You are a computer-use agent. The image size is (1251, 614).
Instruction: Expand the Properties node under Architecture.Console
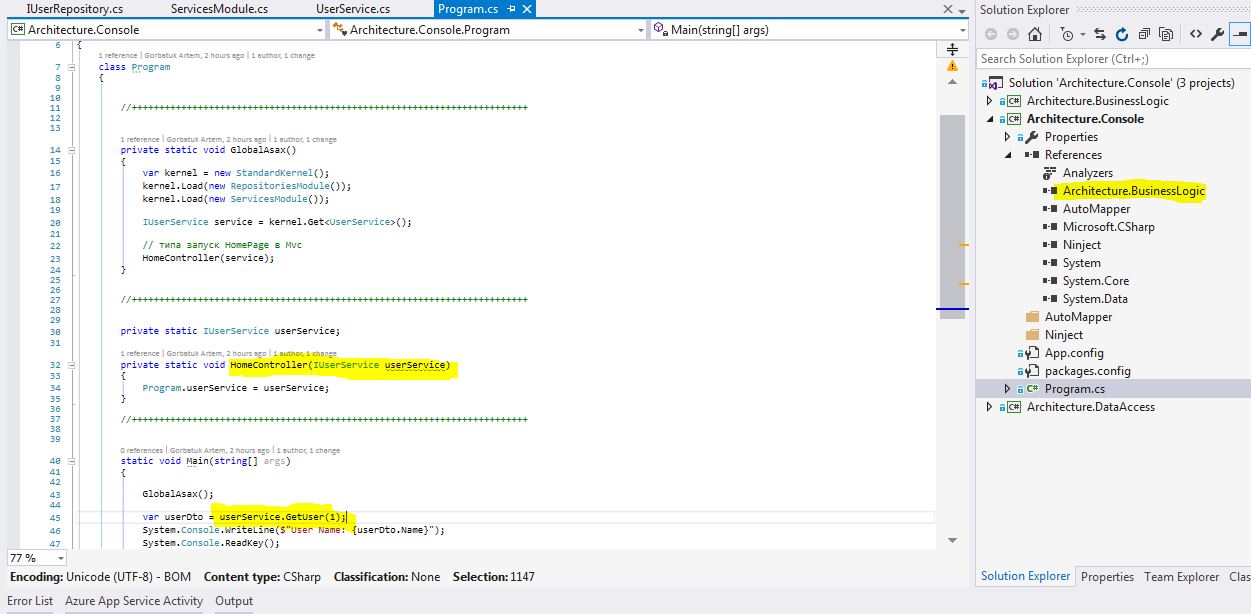tap(1008, 137)
